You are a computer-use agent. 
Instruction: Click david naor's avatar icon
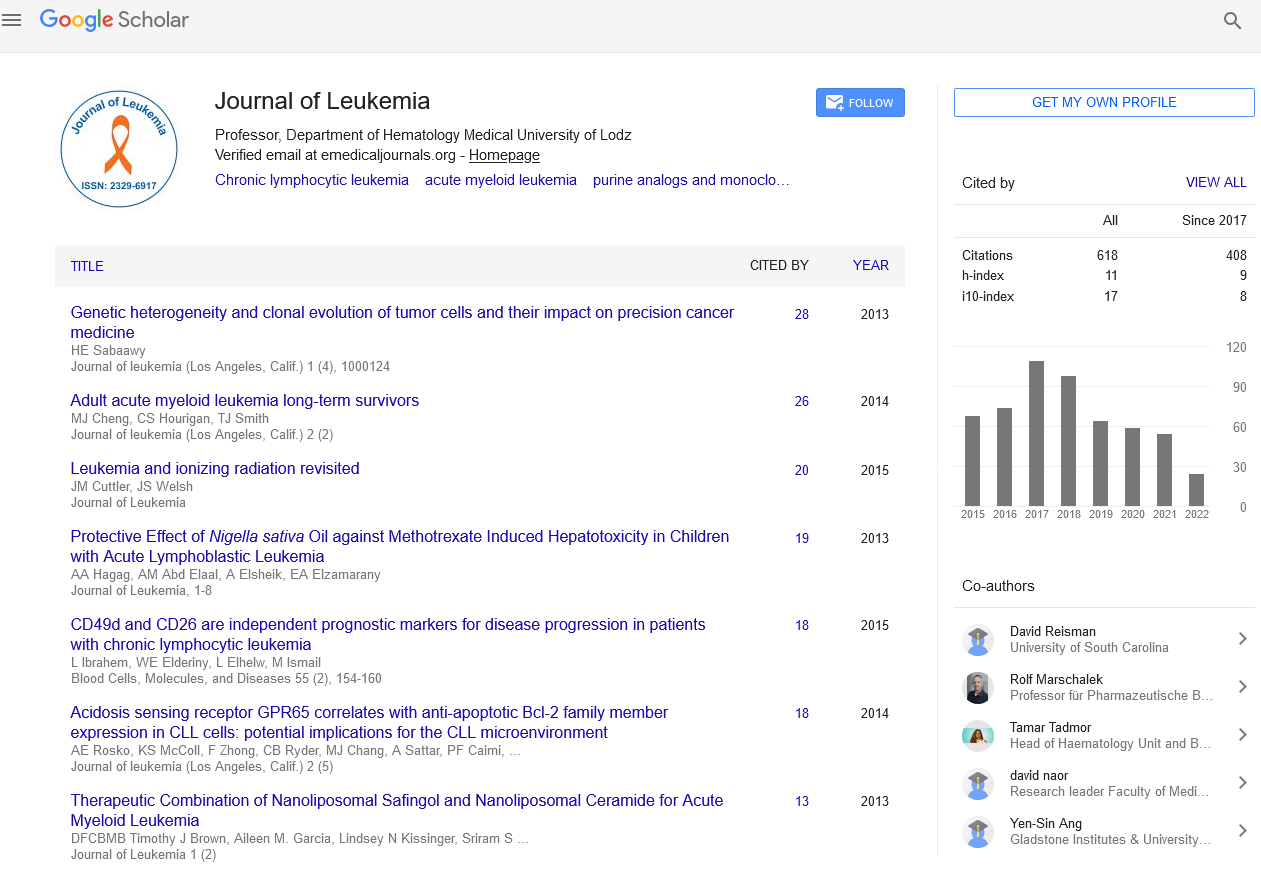pyautogui.click(x=977, y=784)
